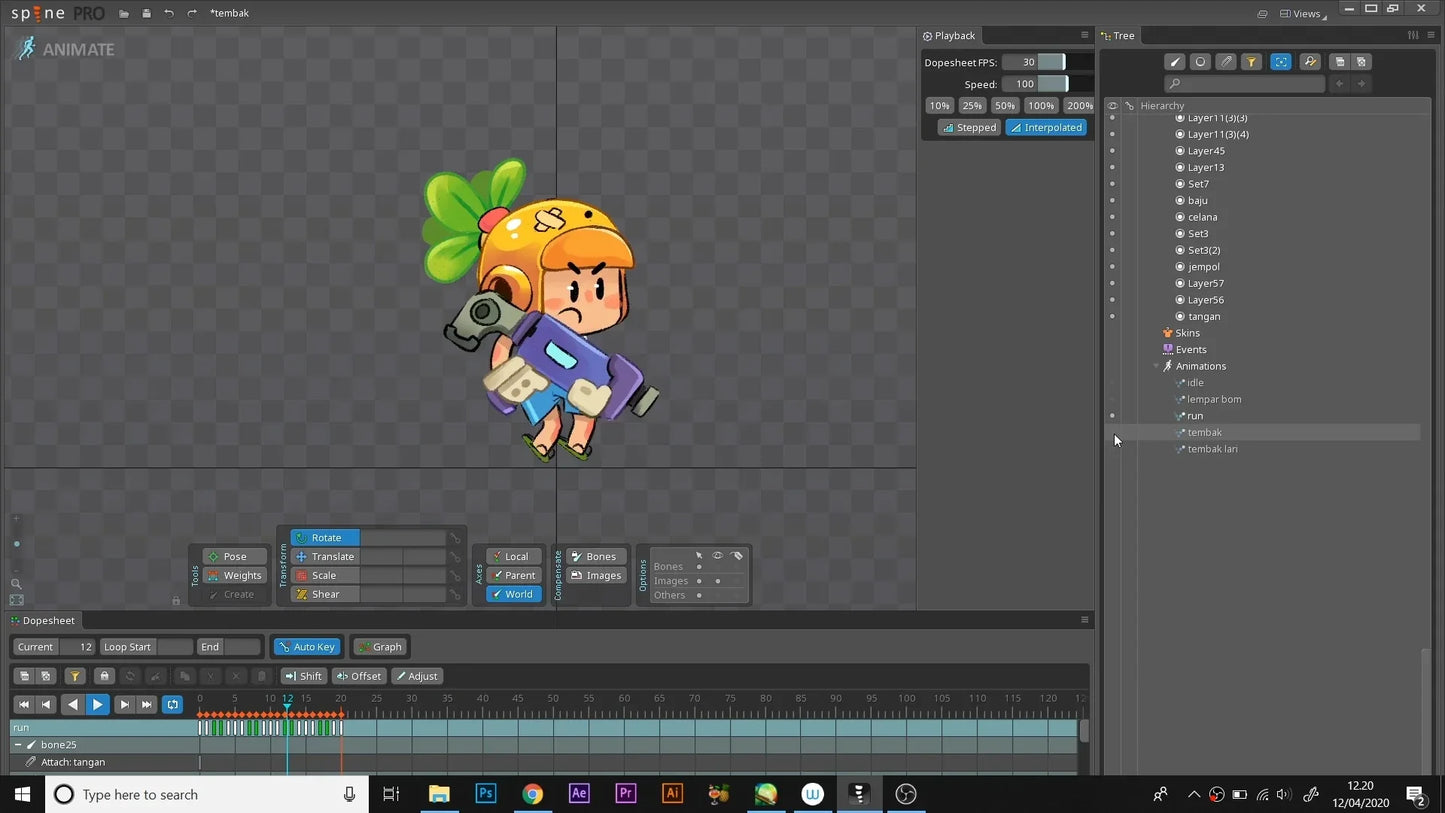Click the dopesheet loop/repeat playback icon
Screen dimensions: 1445x813
coord(172,705)
